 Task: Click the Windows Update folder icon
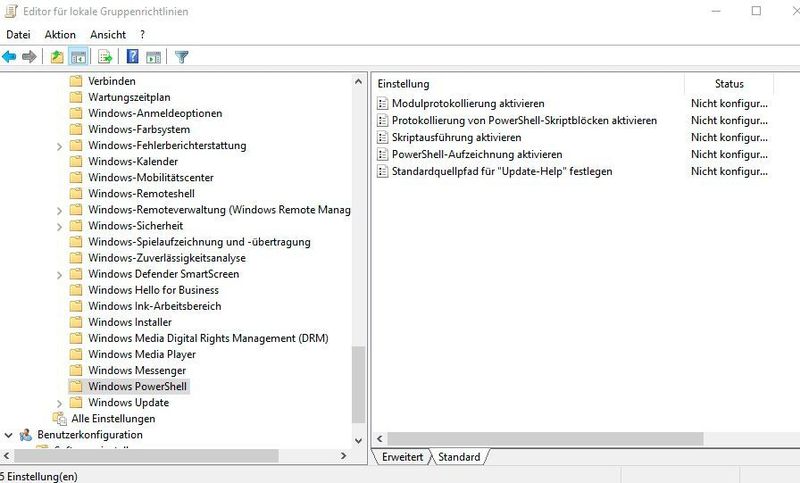coord(76,402)
